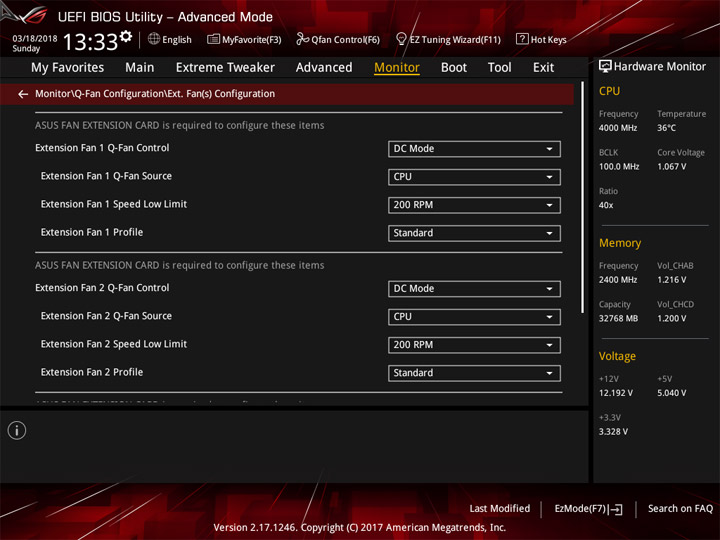Switch to Exit tab
The width and height of the screenshot is (720, 540).
coord(543,68)
